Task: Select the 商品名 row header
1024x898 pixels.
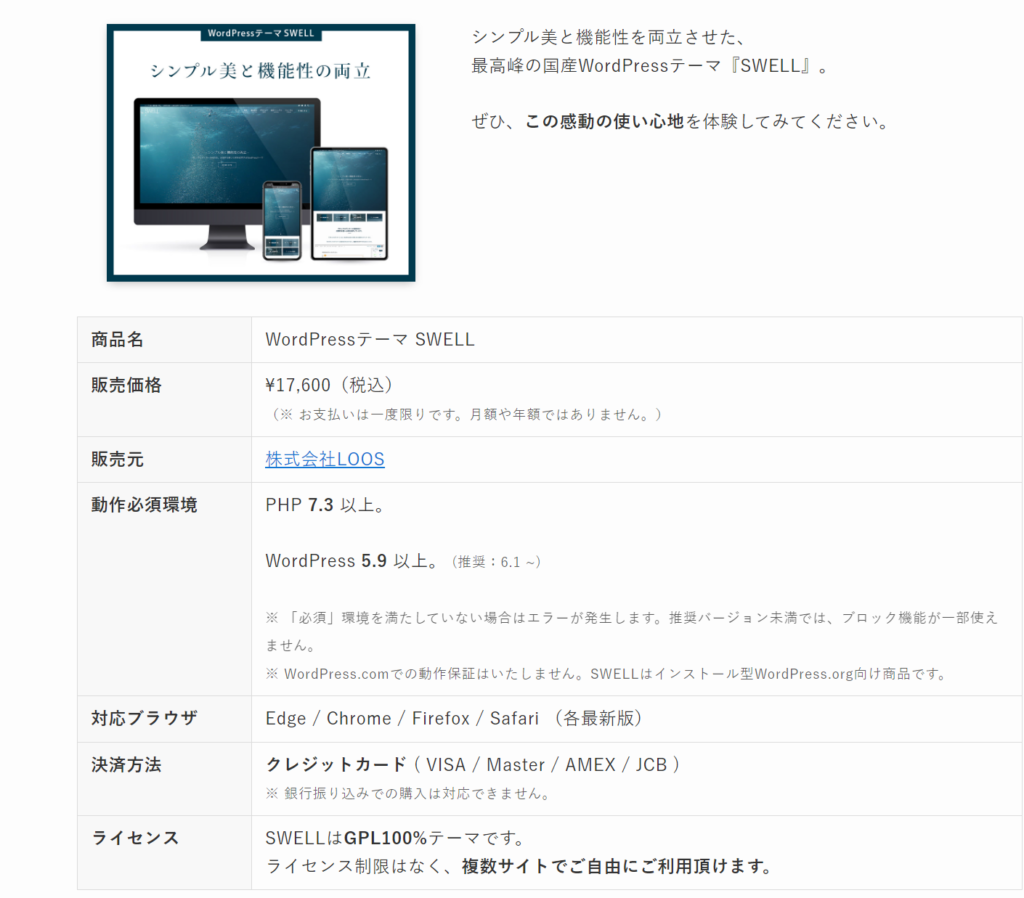Action: [x=165, y=340]
